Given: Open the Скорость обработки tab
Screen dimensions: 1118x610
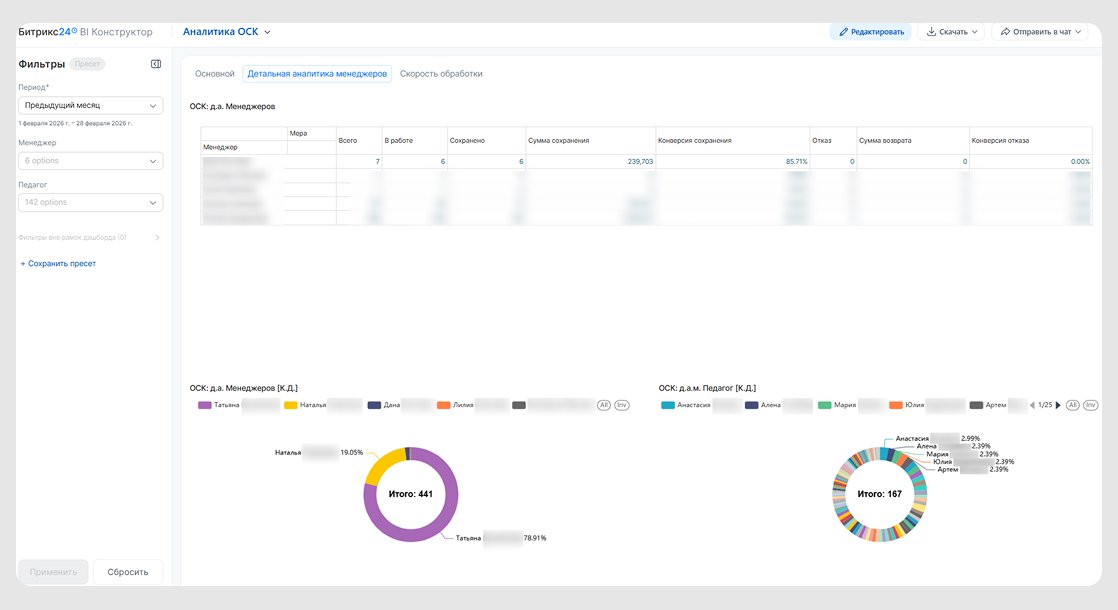Looking at the screenshot, I should (x=441, y=74).
